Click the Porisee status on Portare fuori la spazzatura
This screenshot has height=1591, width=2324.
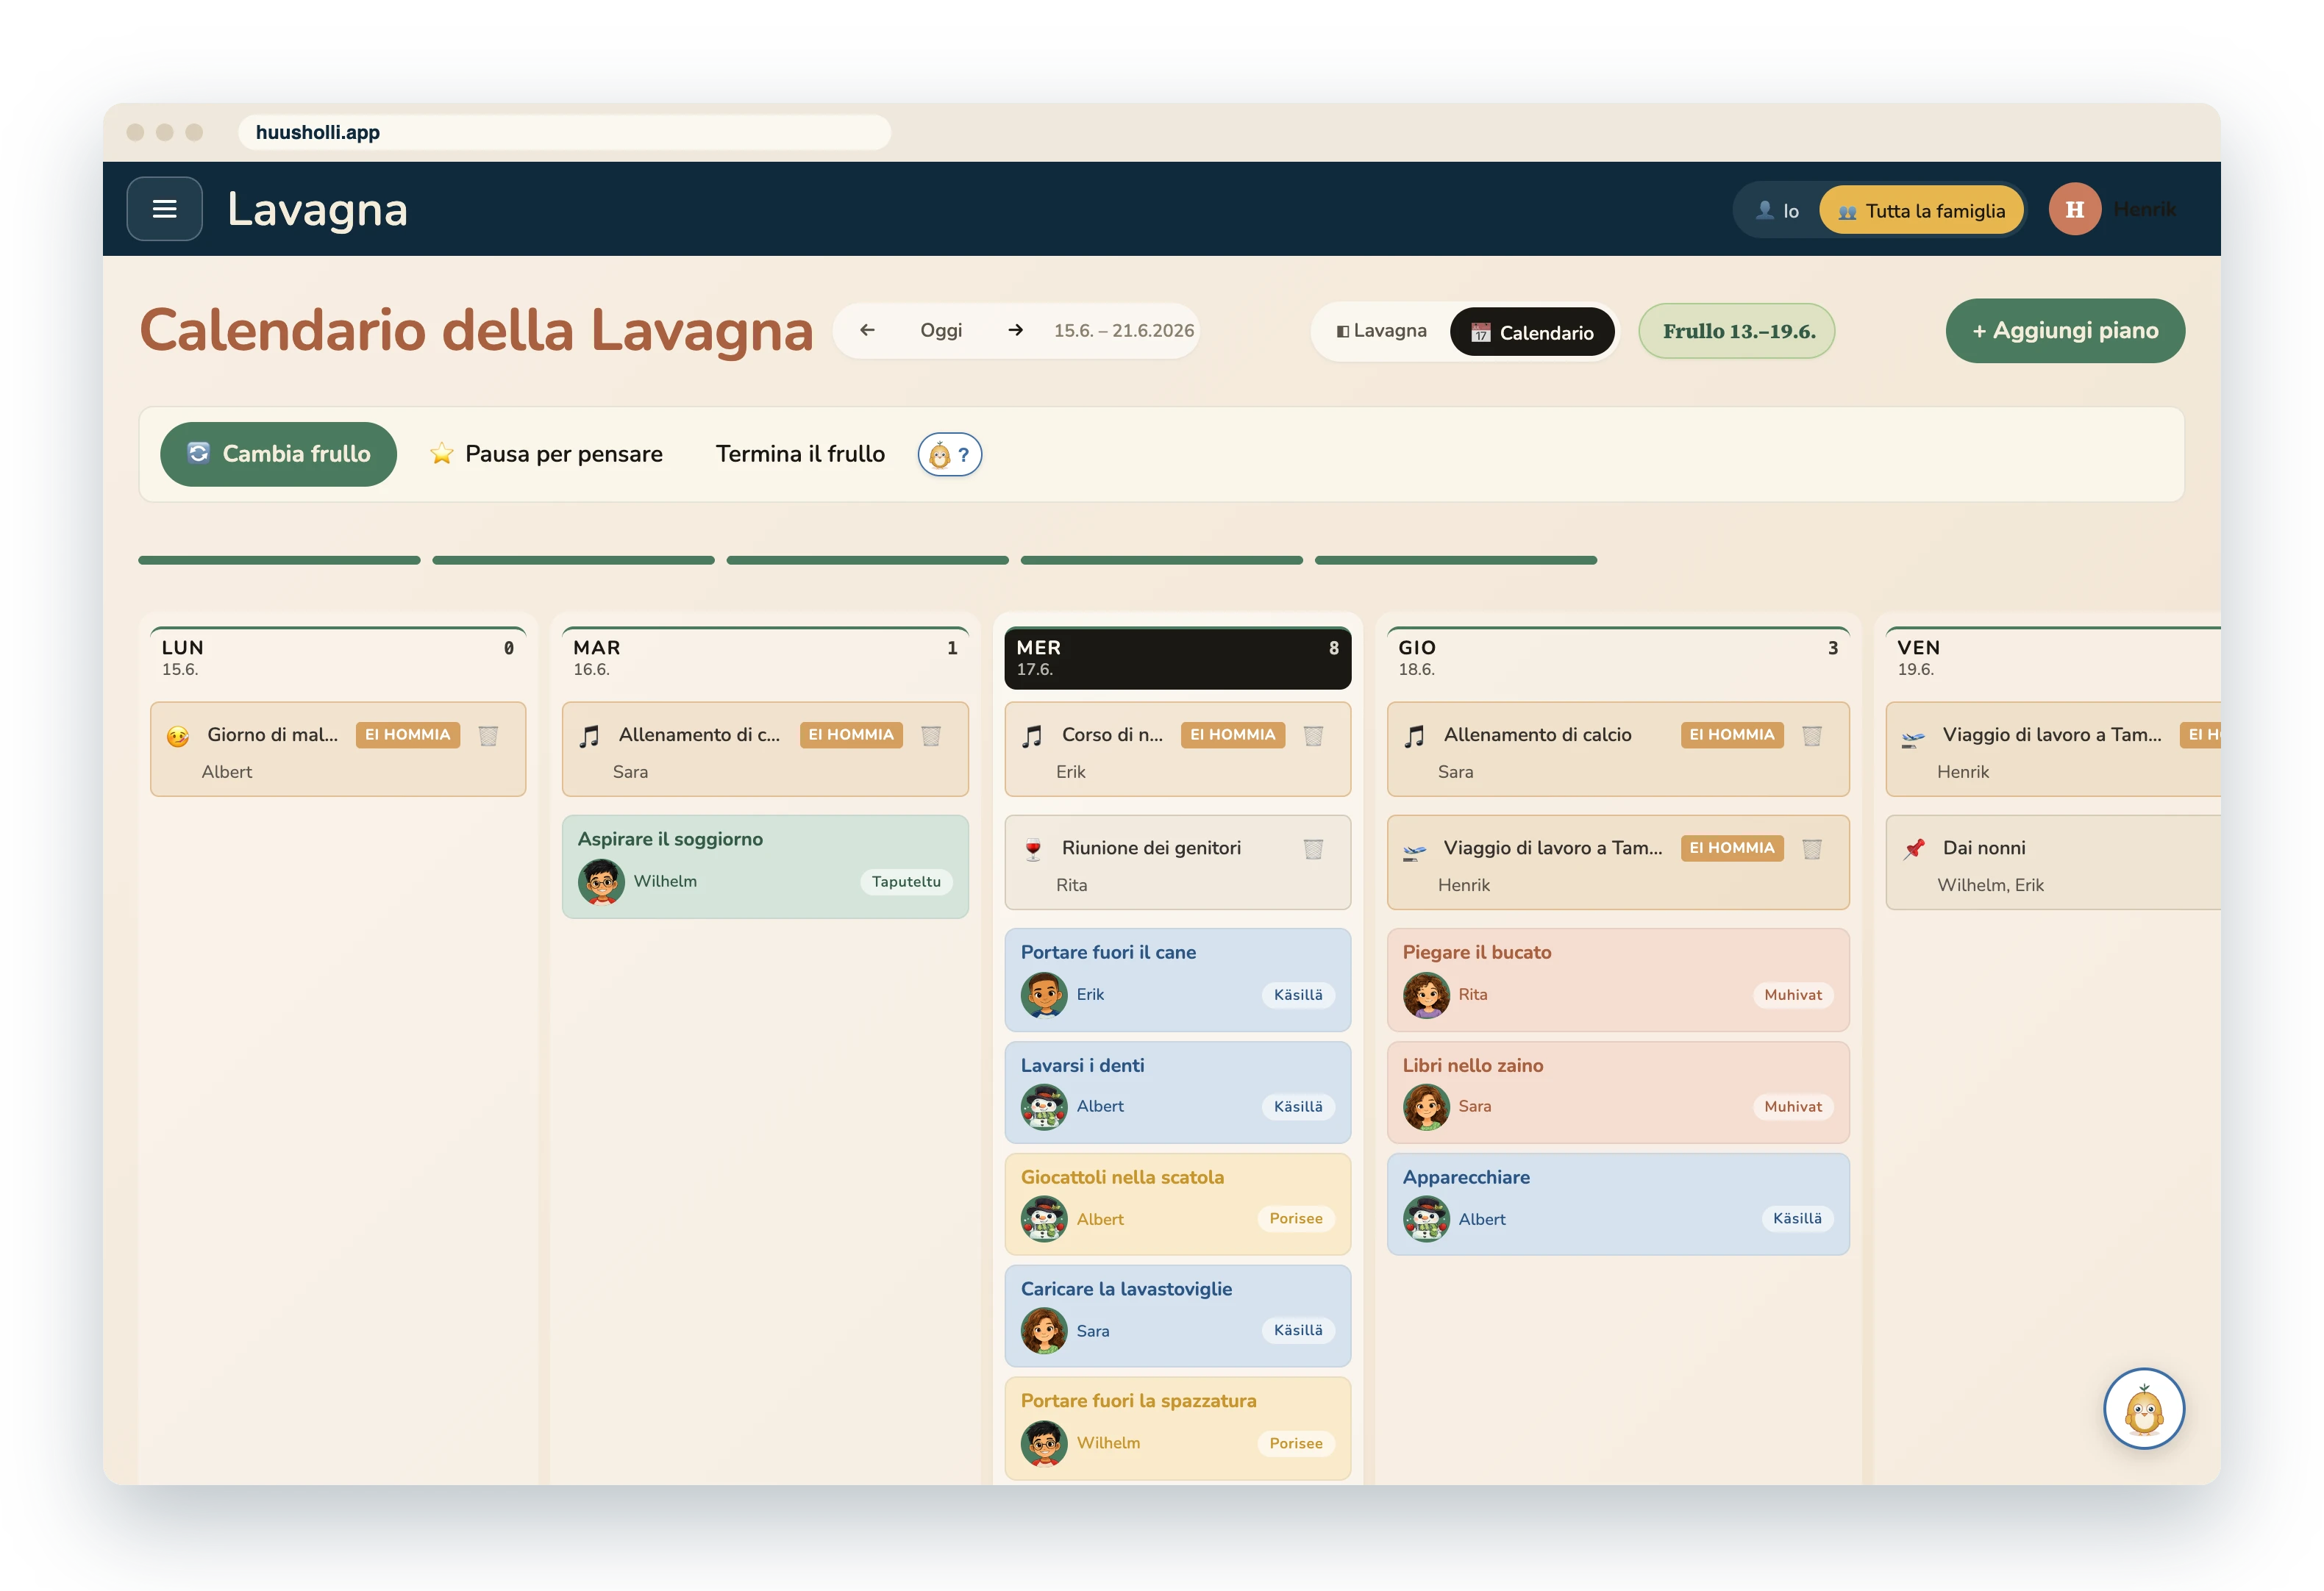click(1296, 1444)
